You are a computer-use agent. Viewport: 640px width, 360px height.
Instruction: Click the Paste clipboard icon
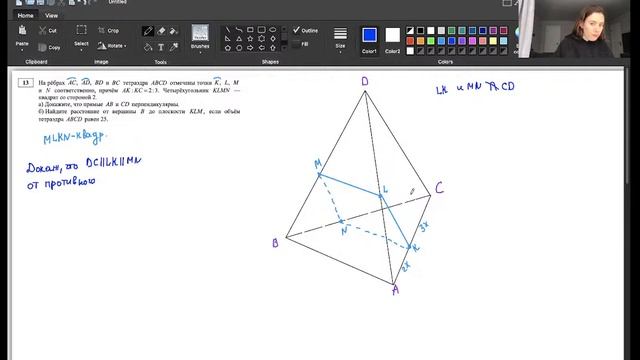(22, 30)
